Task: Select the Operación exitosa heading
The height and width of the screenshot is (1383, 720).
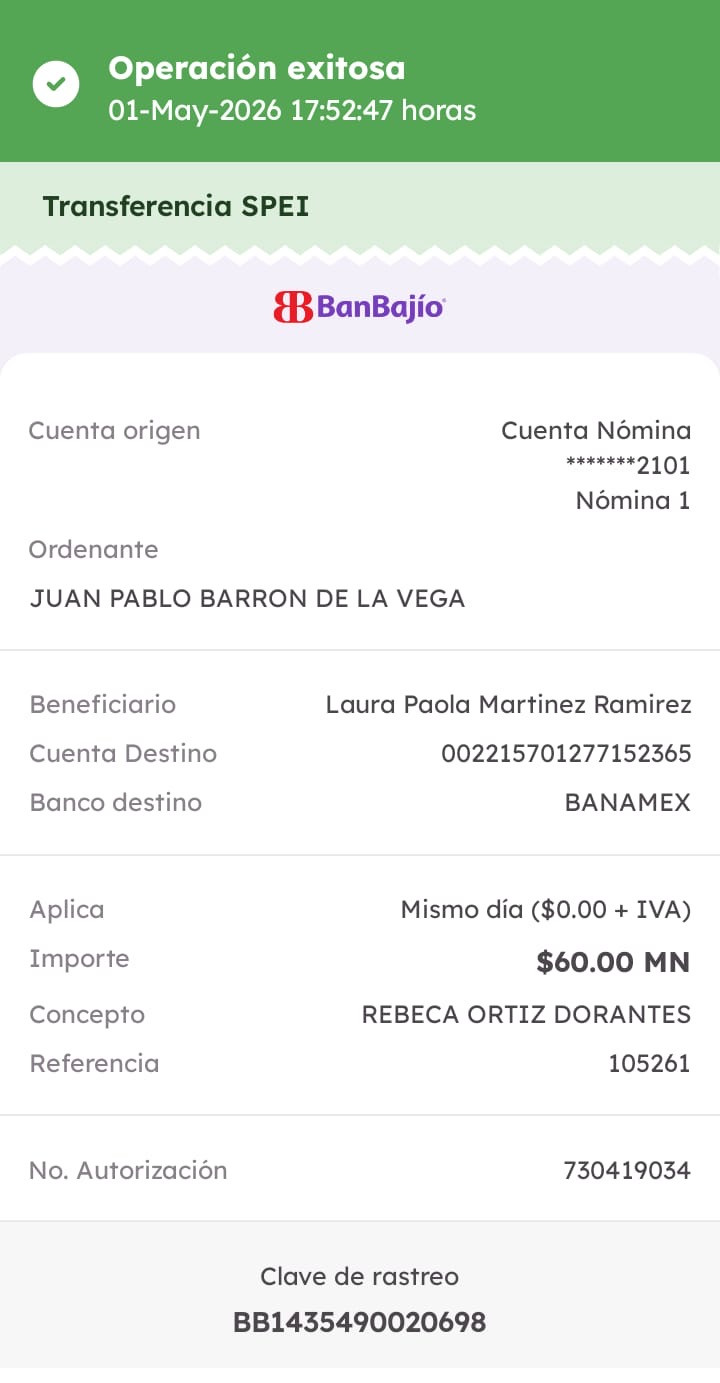Action: (x=257, y=68)
